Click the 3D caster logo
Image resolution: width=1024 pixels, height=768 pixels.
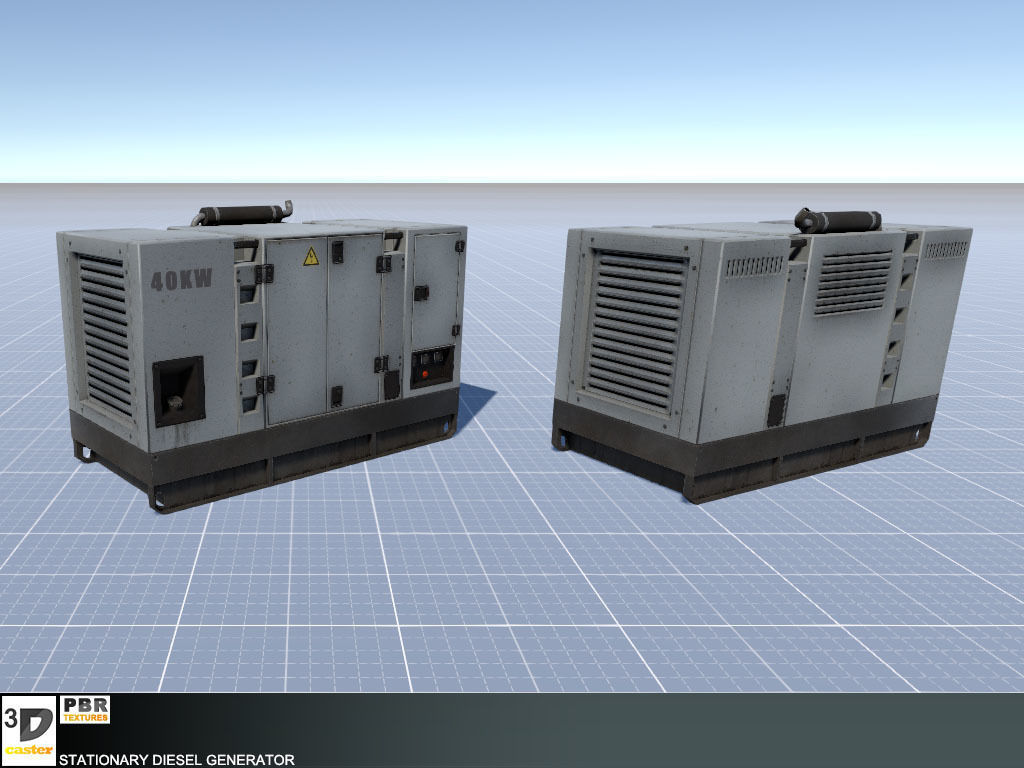29,729
